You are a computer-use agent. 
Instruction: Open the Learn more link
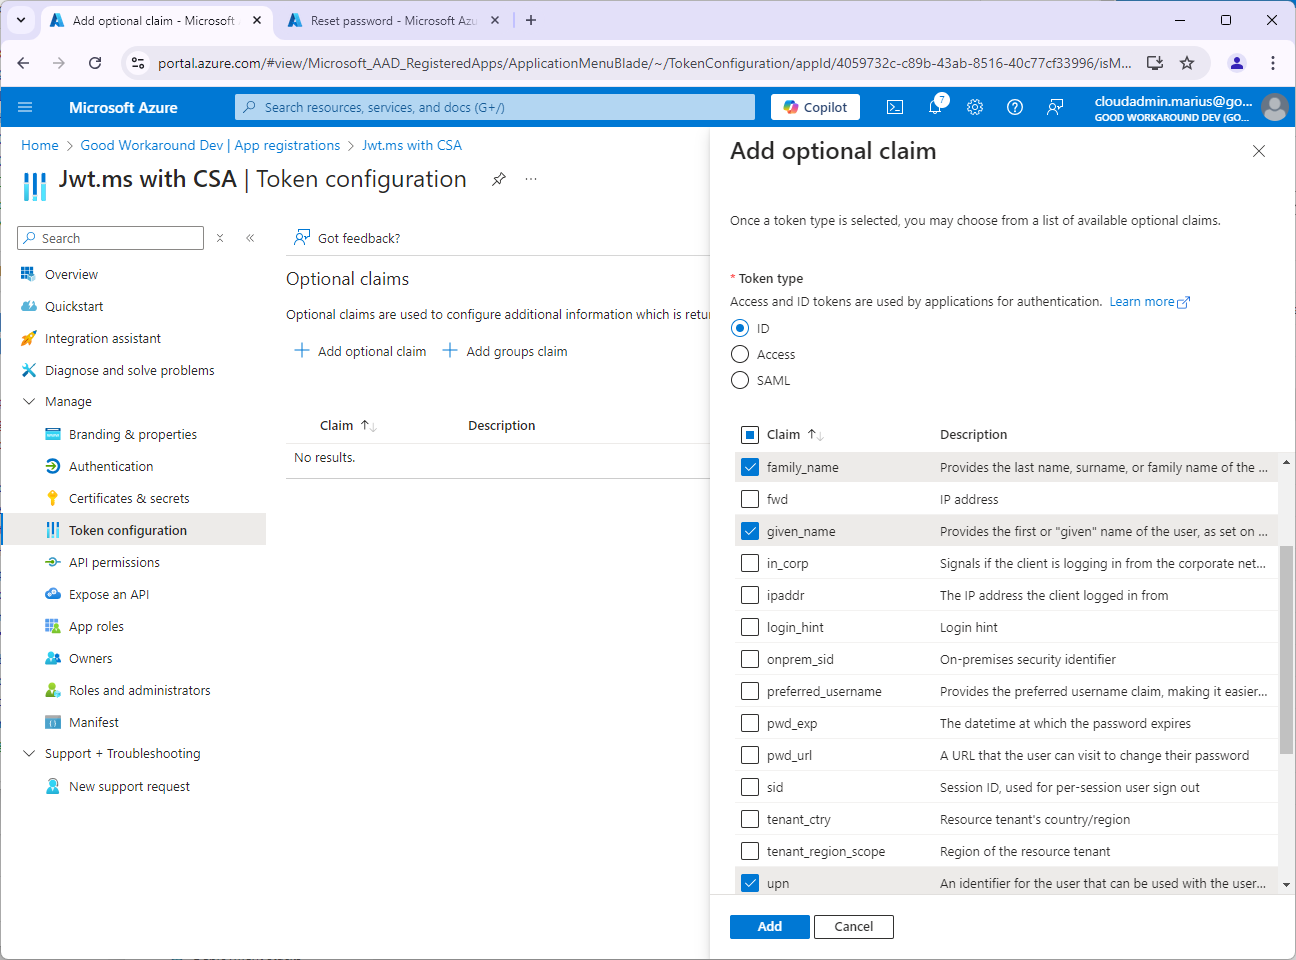(1142, 301)
